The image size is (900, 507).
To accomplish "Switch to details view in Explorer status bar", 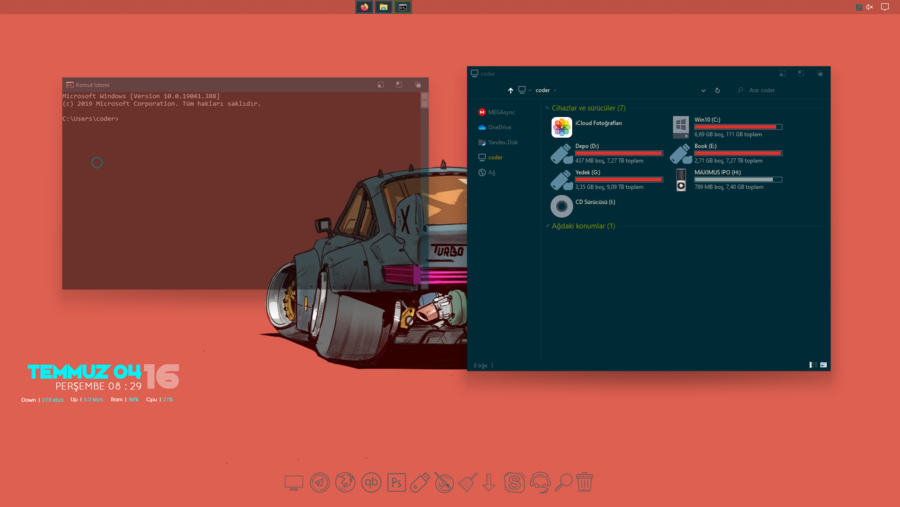I will pyautogui.click(x=812, y=365).
